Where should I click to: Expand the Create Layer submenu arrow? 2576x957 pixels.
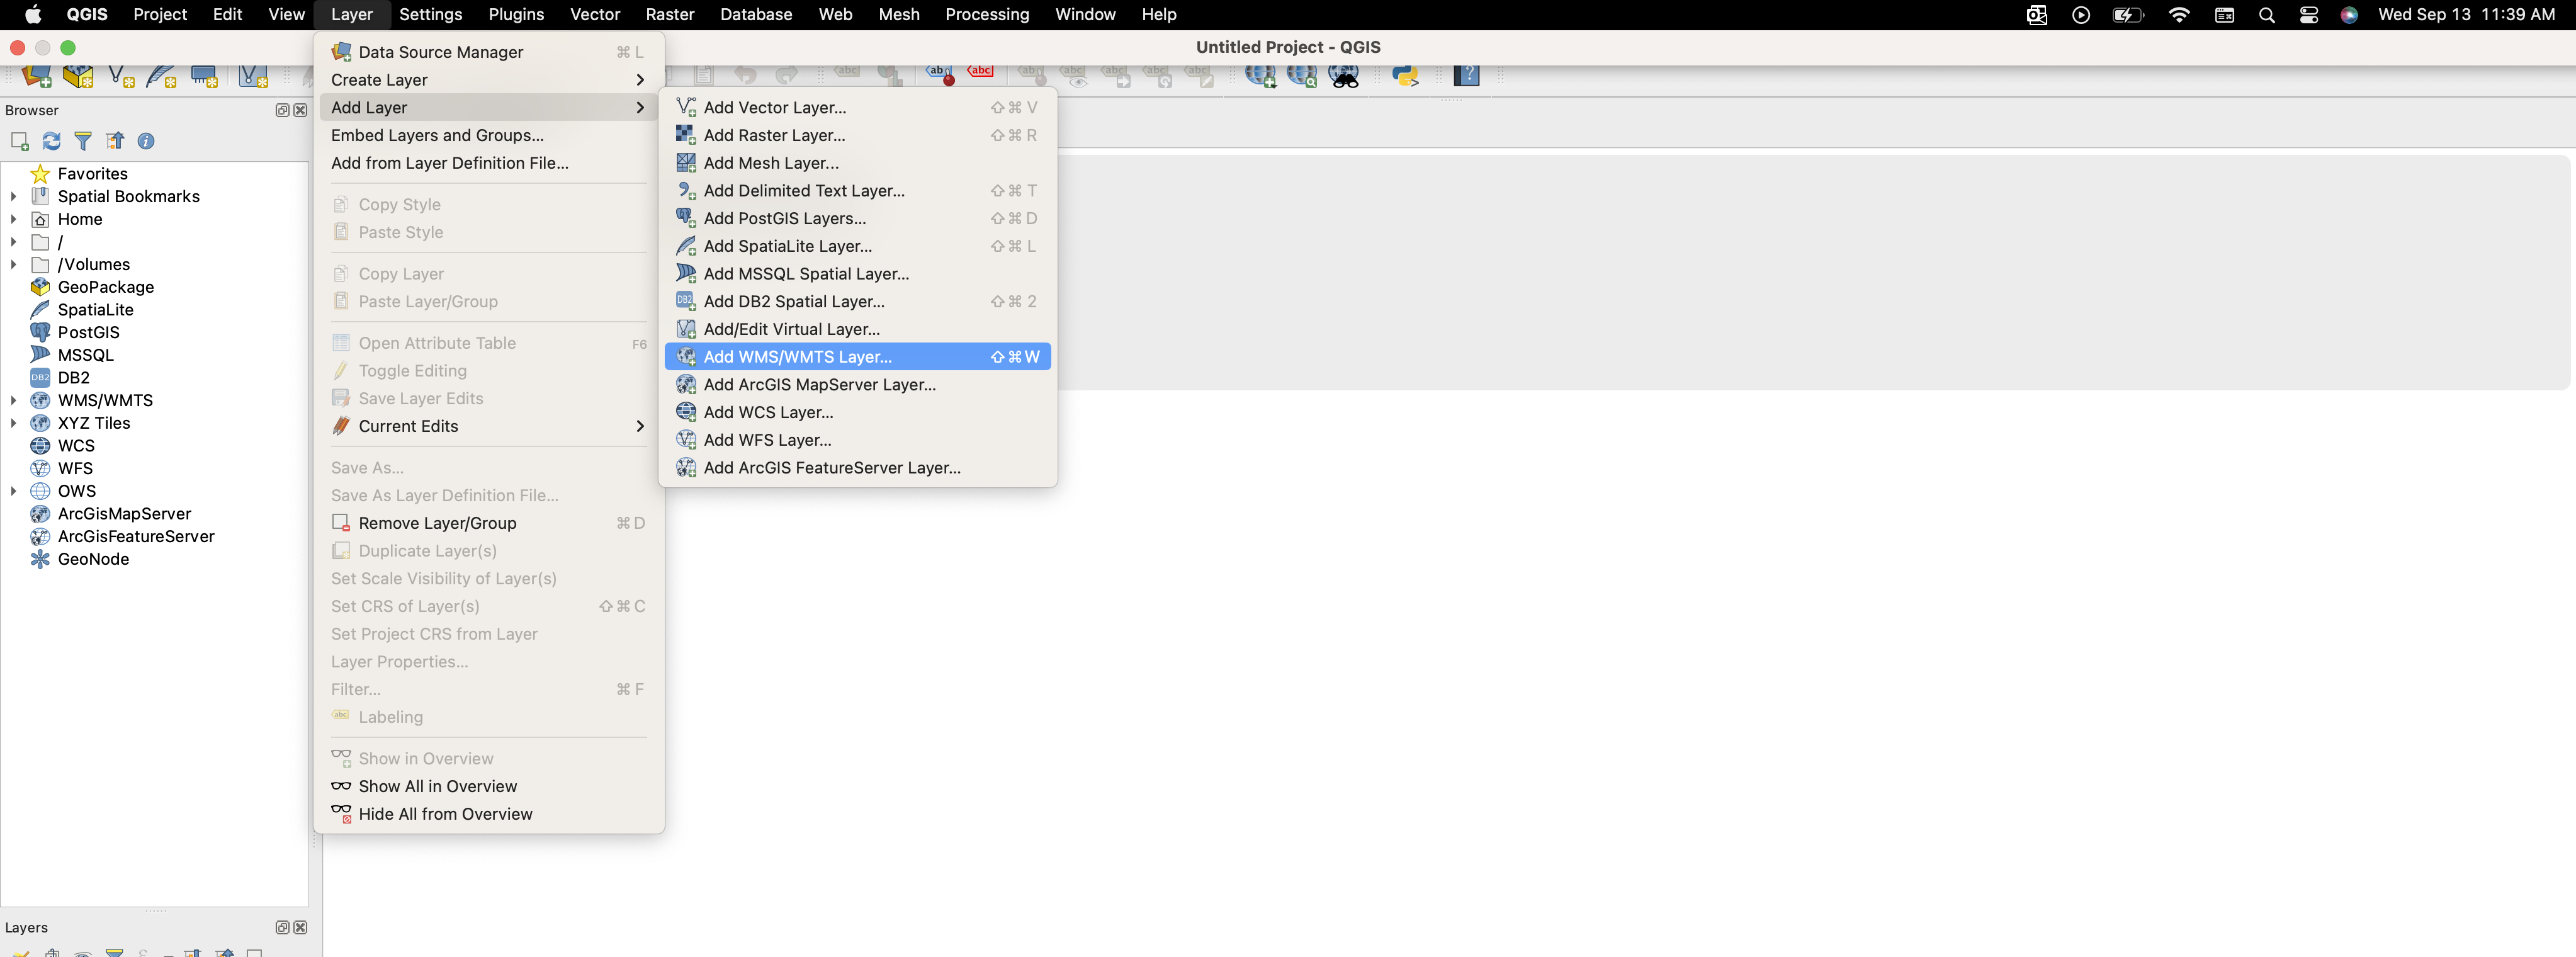click(640, 80)
